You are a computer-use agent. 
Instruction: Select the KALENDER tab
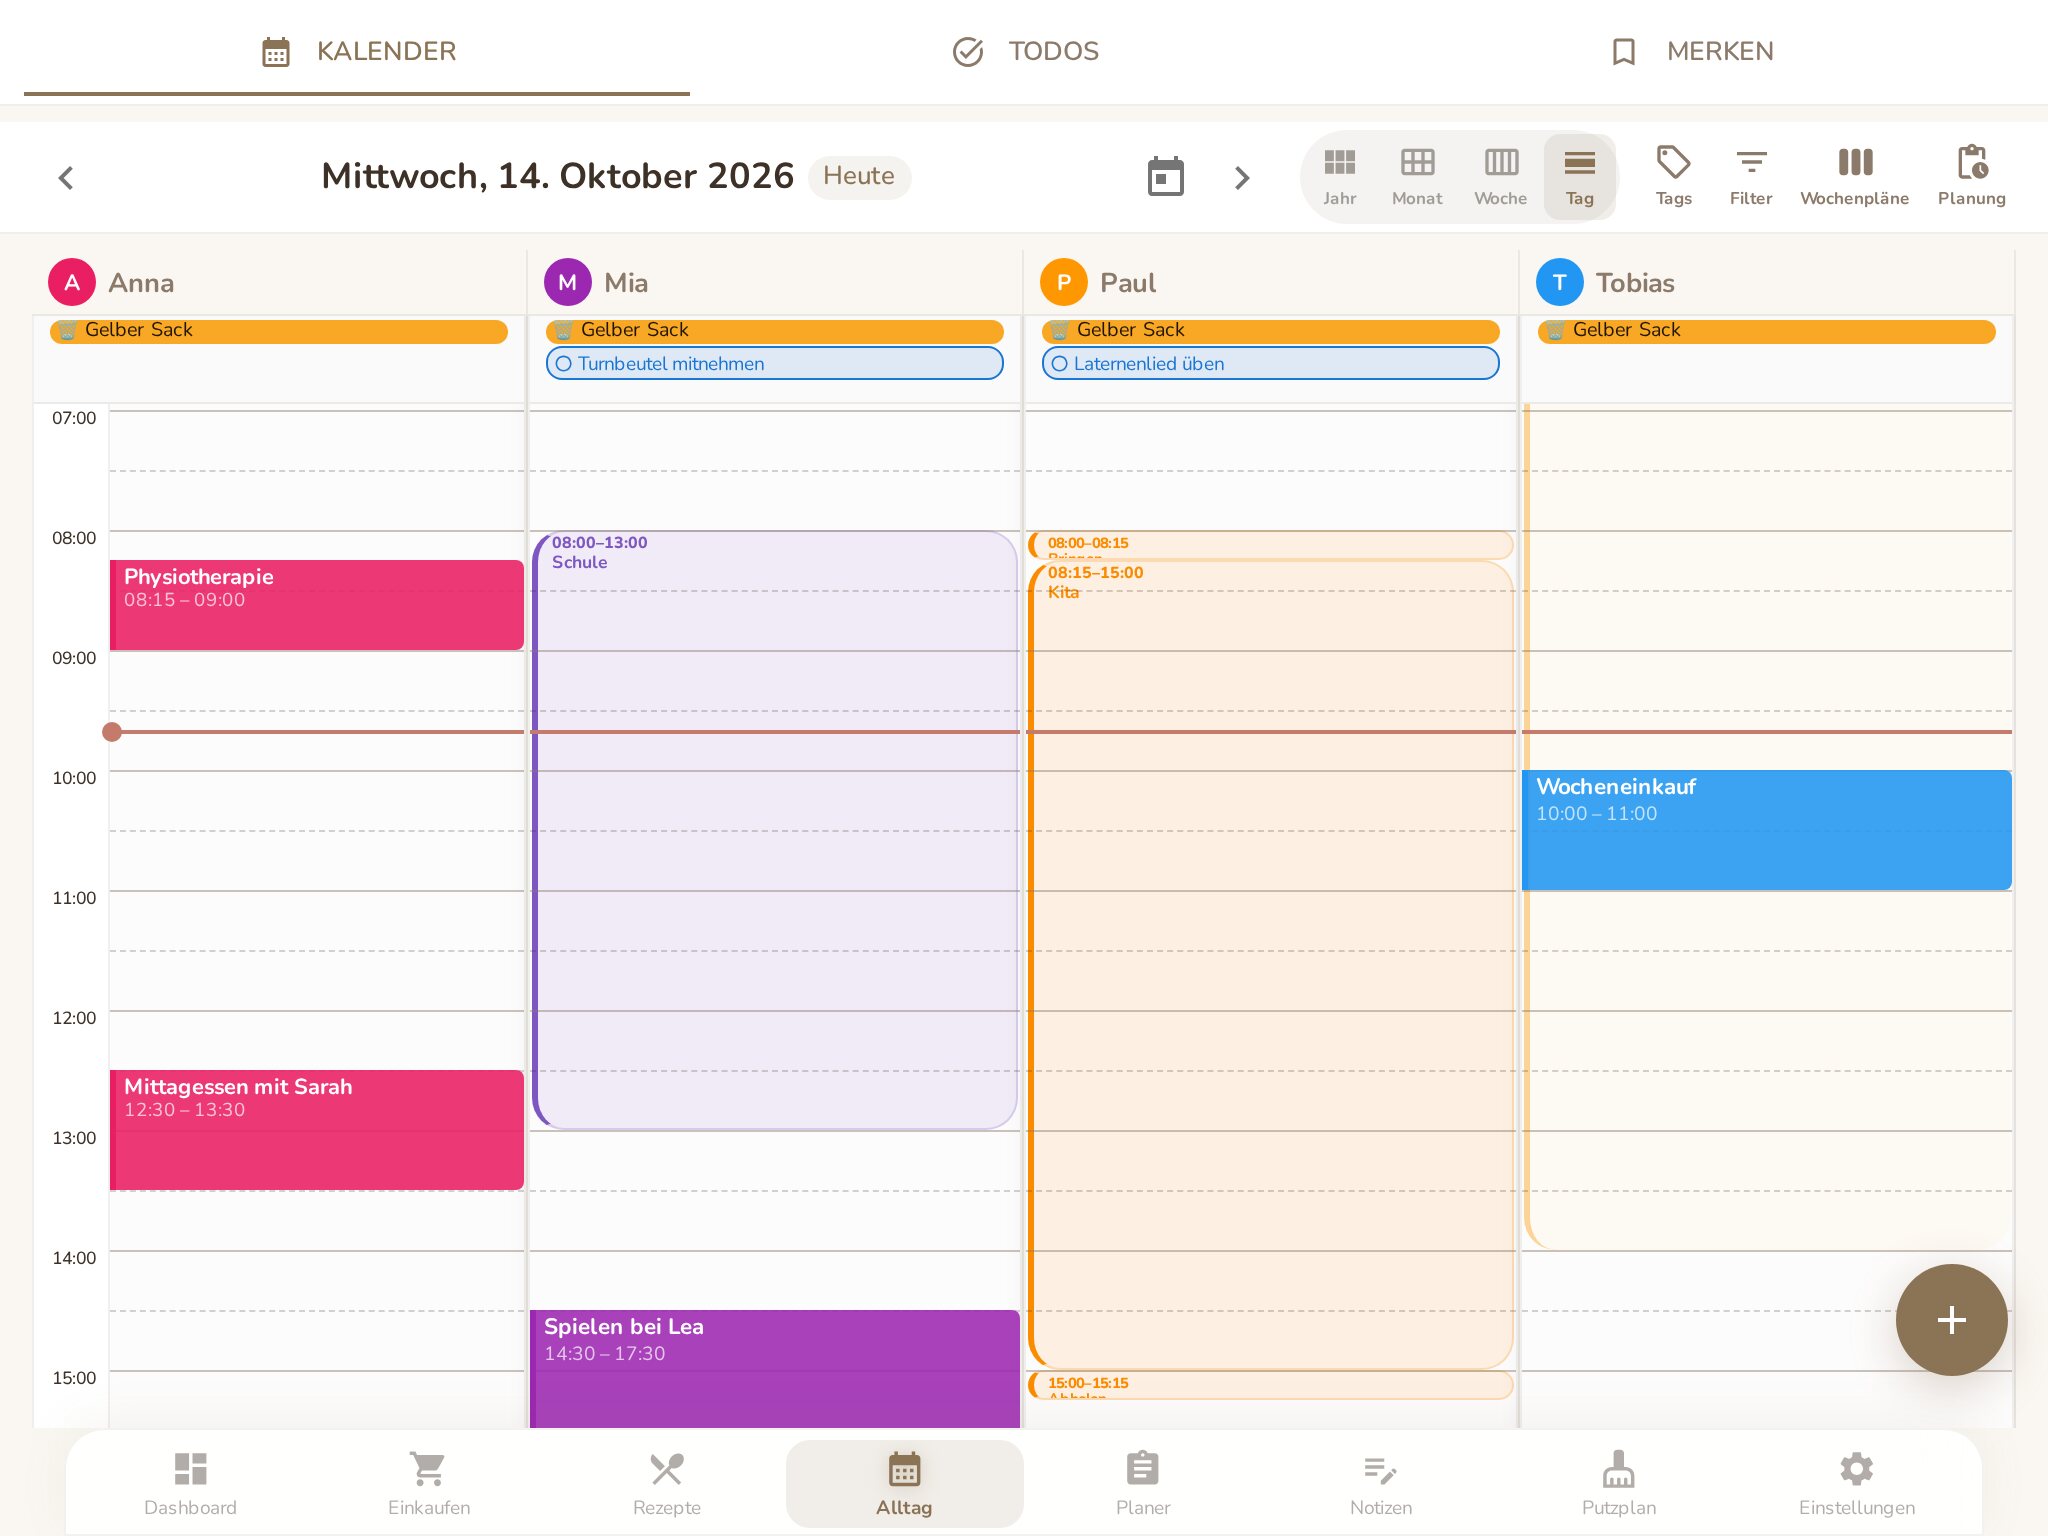click(357, 51)
